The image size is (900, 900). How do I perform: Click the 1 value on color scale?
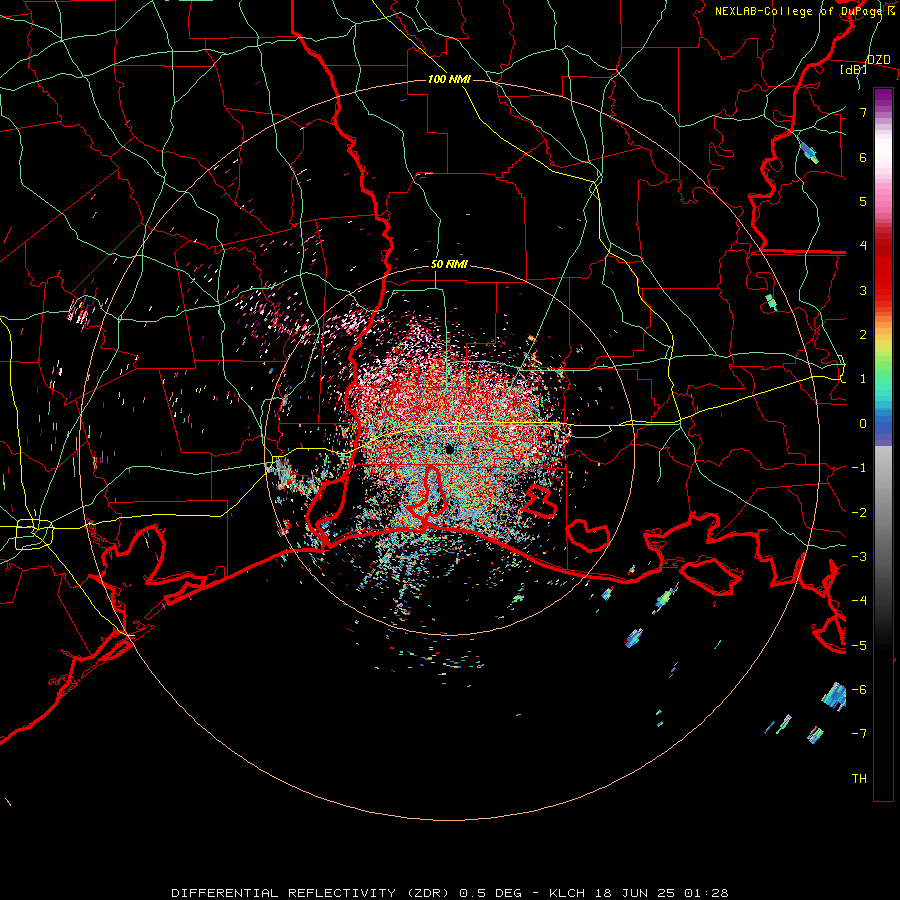pos(863,379)
